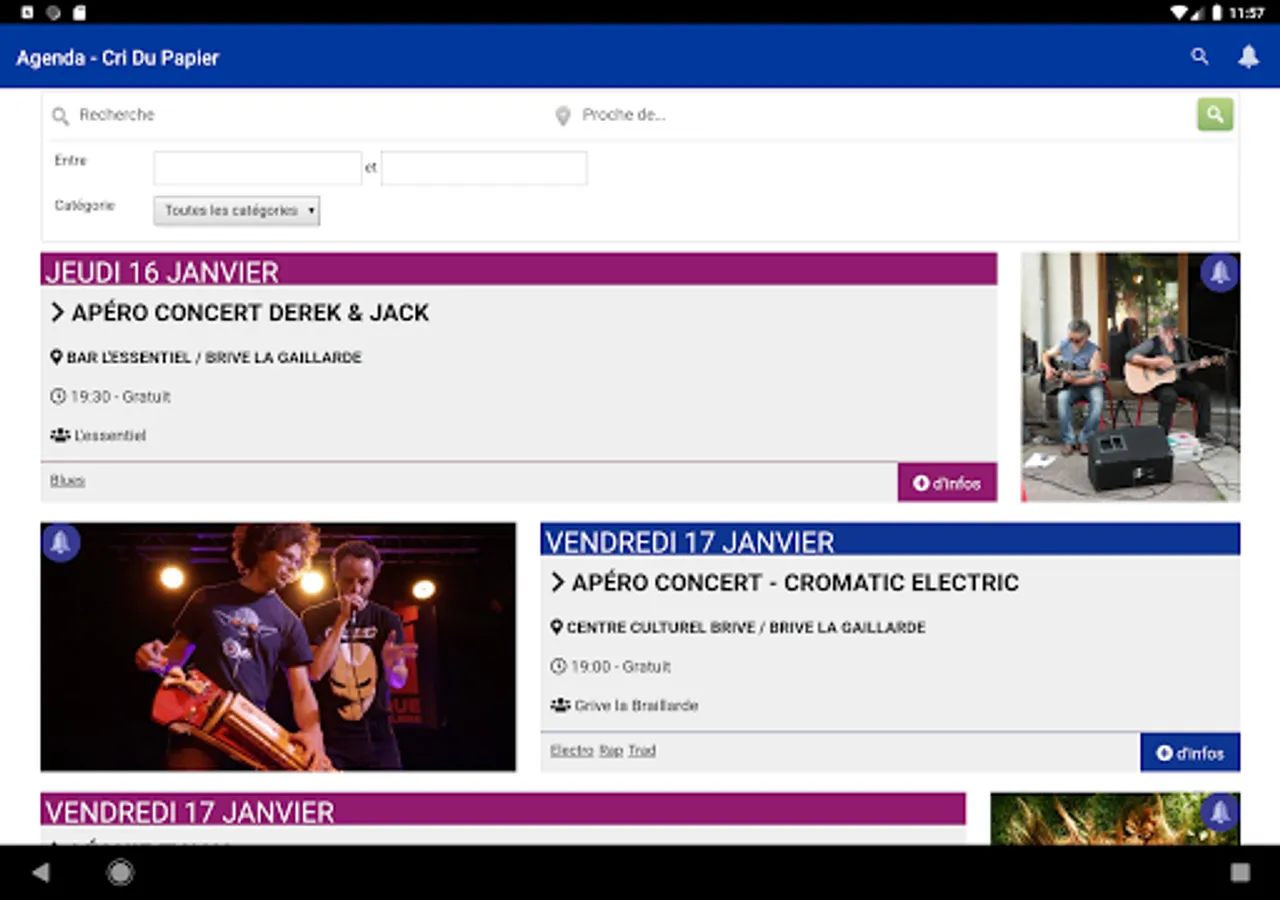The image size is (1280, 900).
Task: Show more infos for Cromatic Electric concert
Action: (1190, 752)
